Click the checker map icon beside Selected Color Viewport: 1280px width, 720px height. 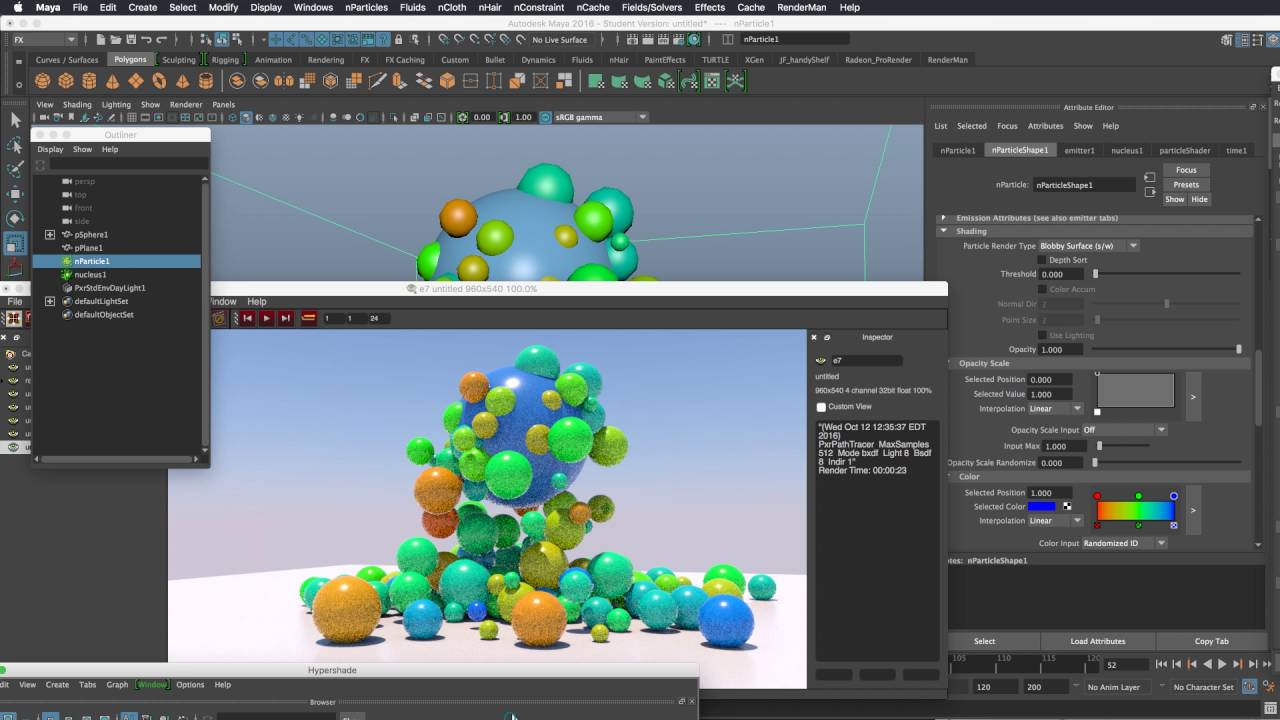(1067, 507)
